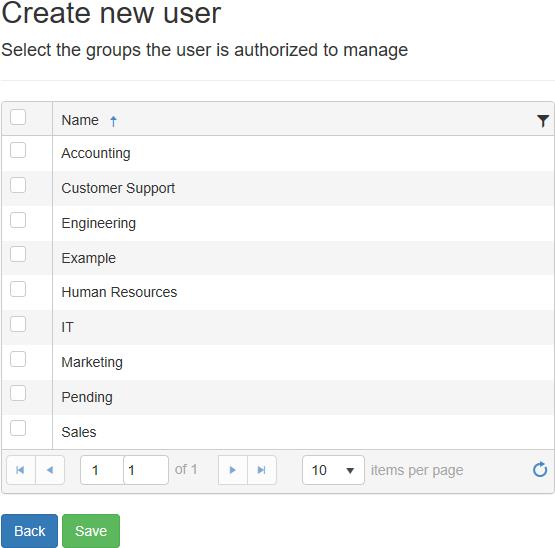
Task: Open the Name column filter icon
Action: tap(543, 121)
